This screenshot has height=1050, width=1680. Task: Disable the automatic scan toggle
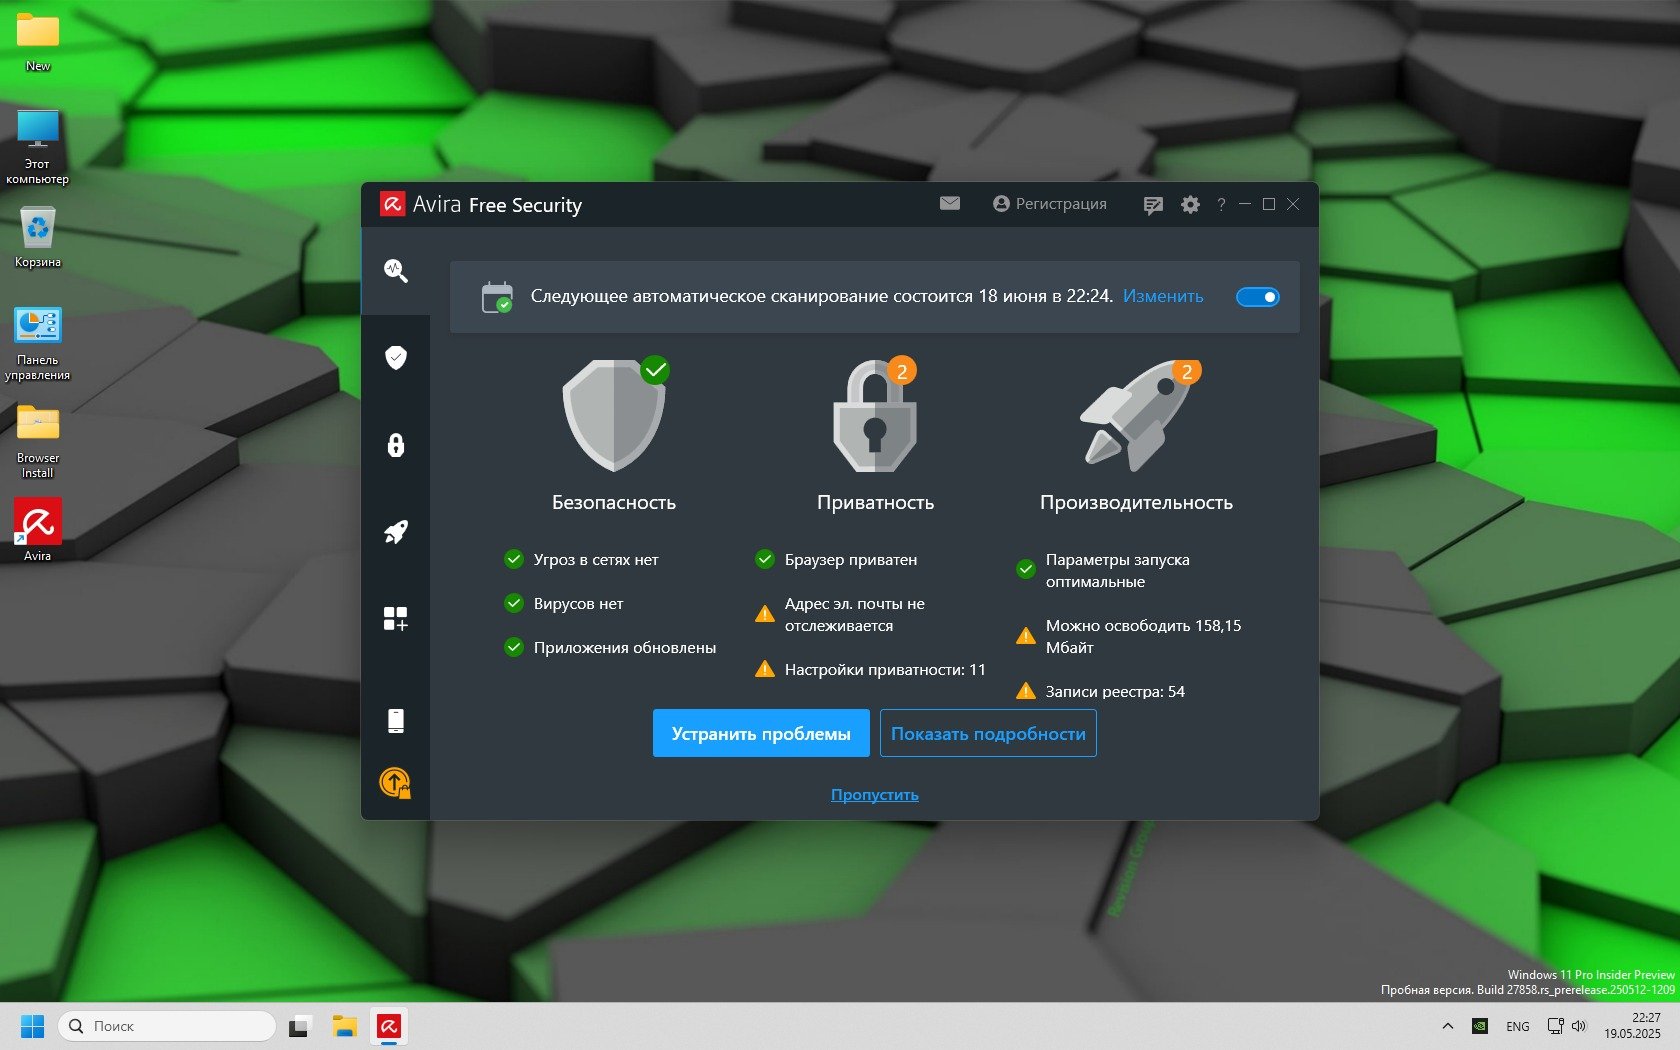pos(1257,297)
